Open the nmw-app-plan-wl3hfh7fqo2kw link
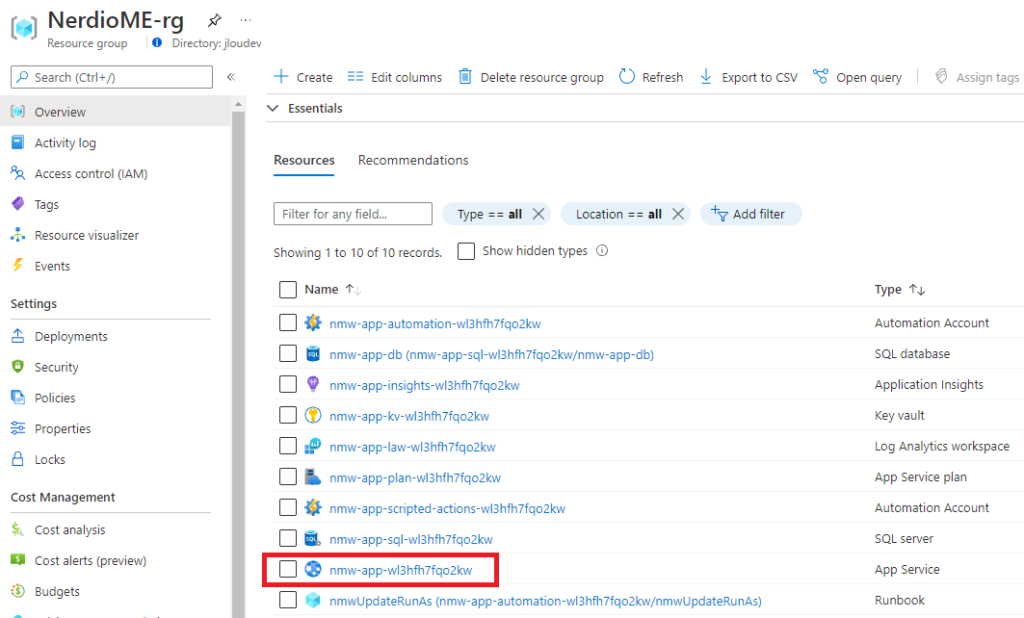This screenshot has height=618, width=1024. pos(415,478)
